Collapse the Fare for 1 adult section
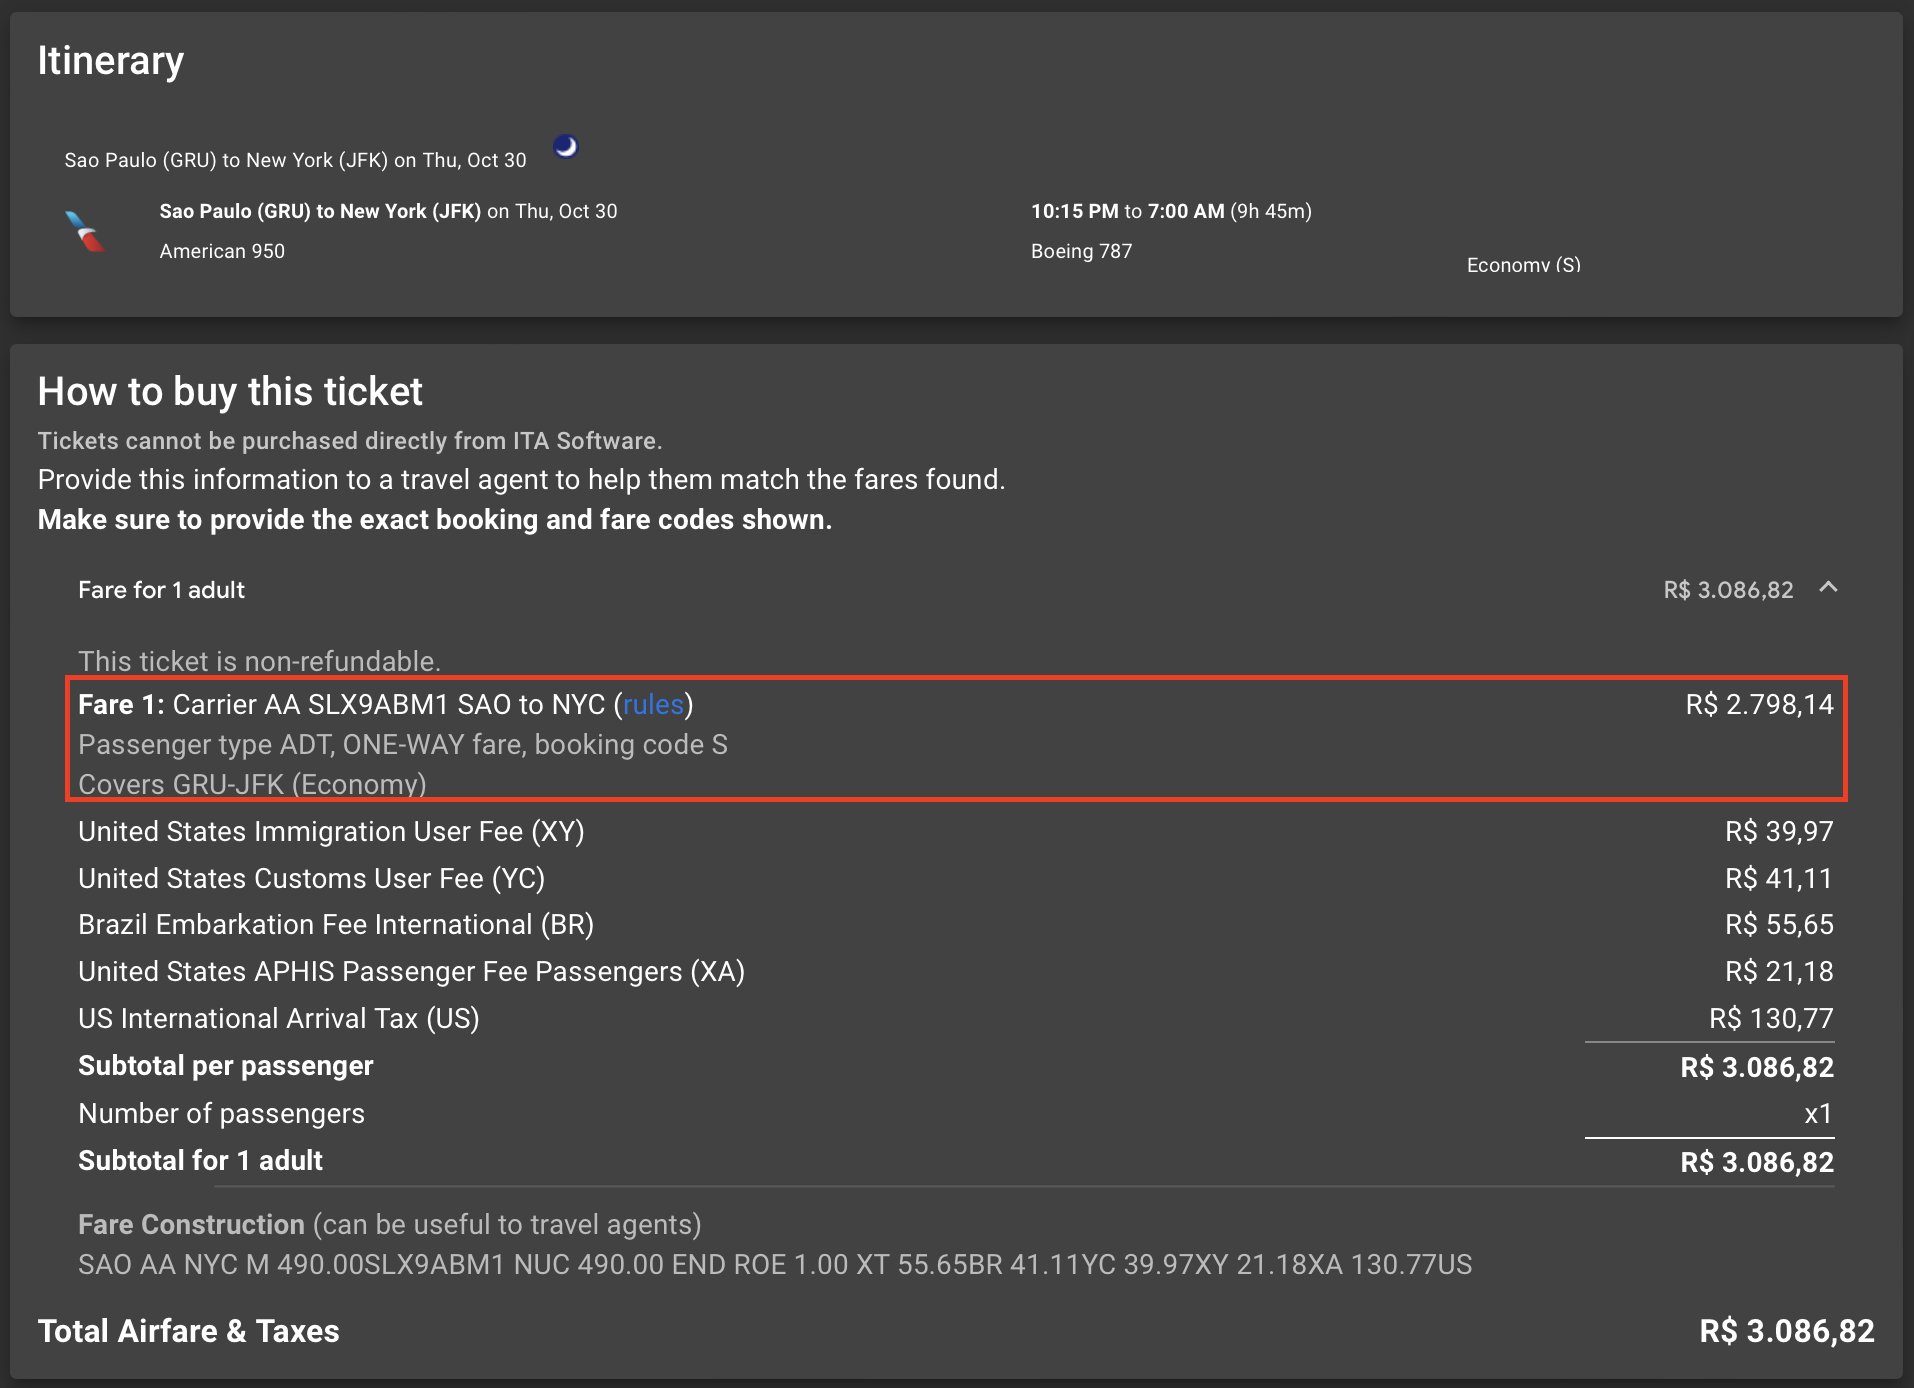1914x1388 pixels. [x=1828, y=588]
